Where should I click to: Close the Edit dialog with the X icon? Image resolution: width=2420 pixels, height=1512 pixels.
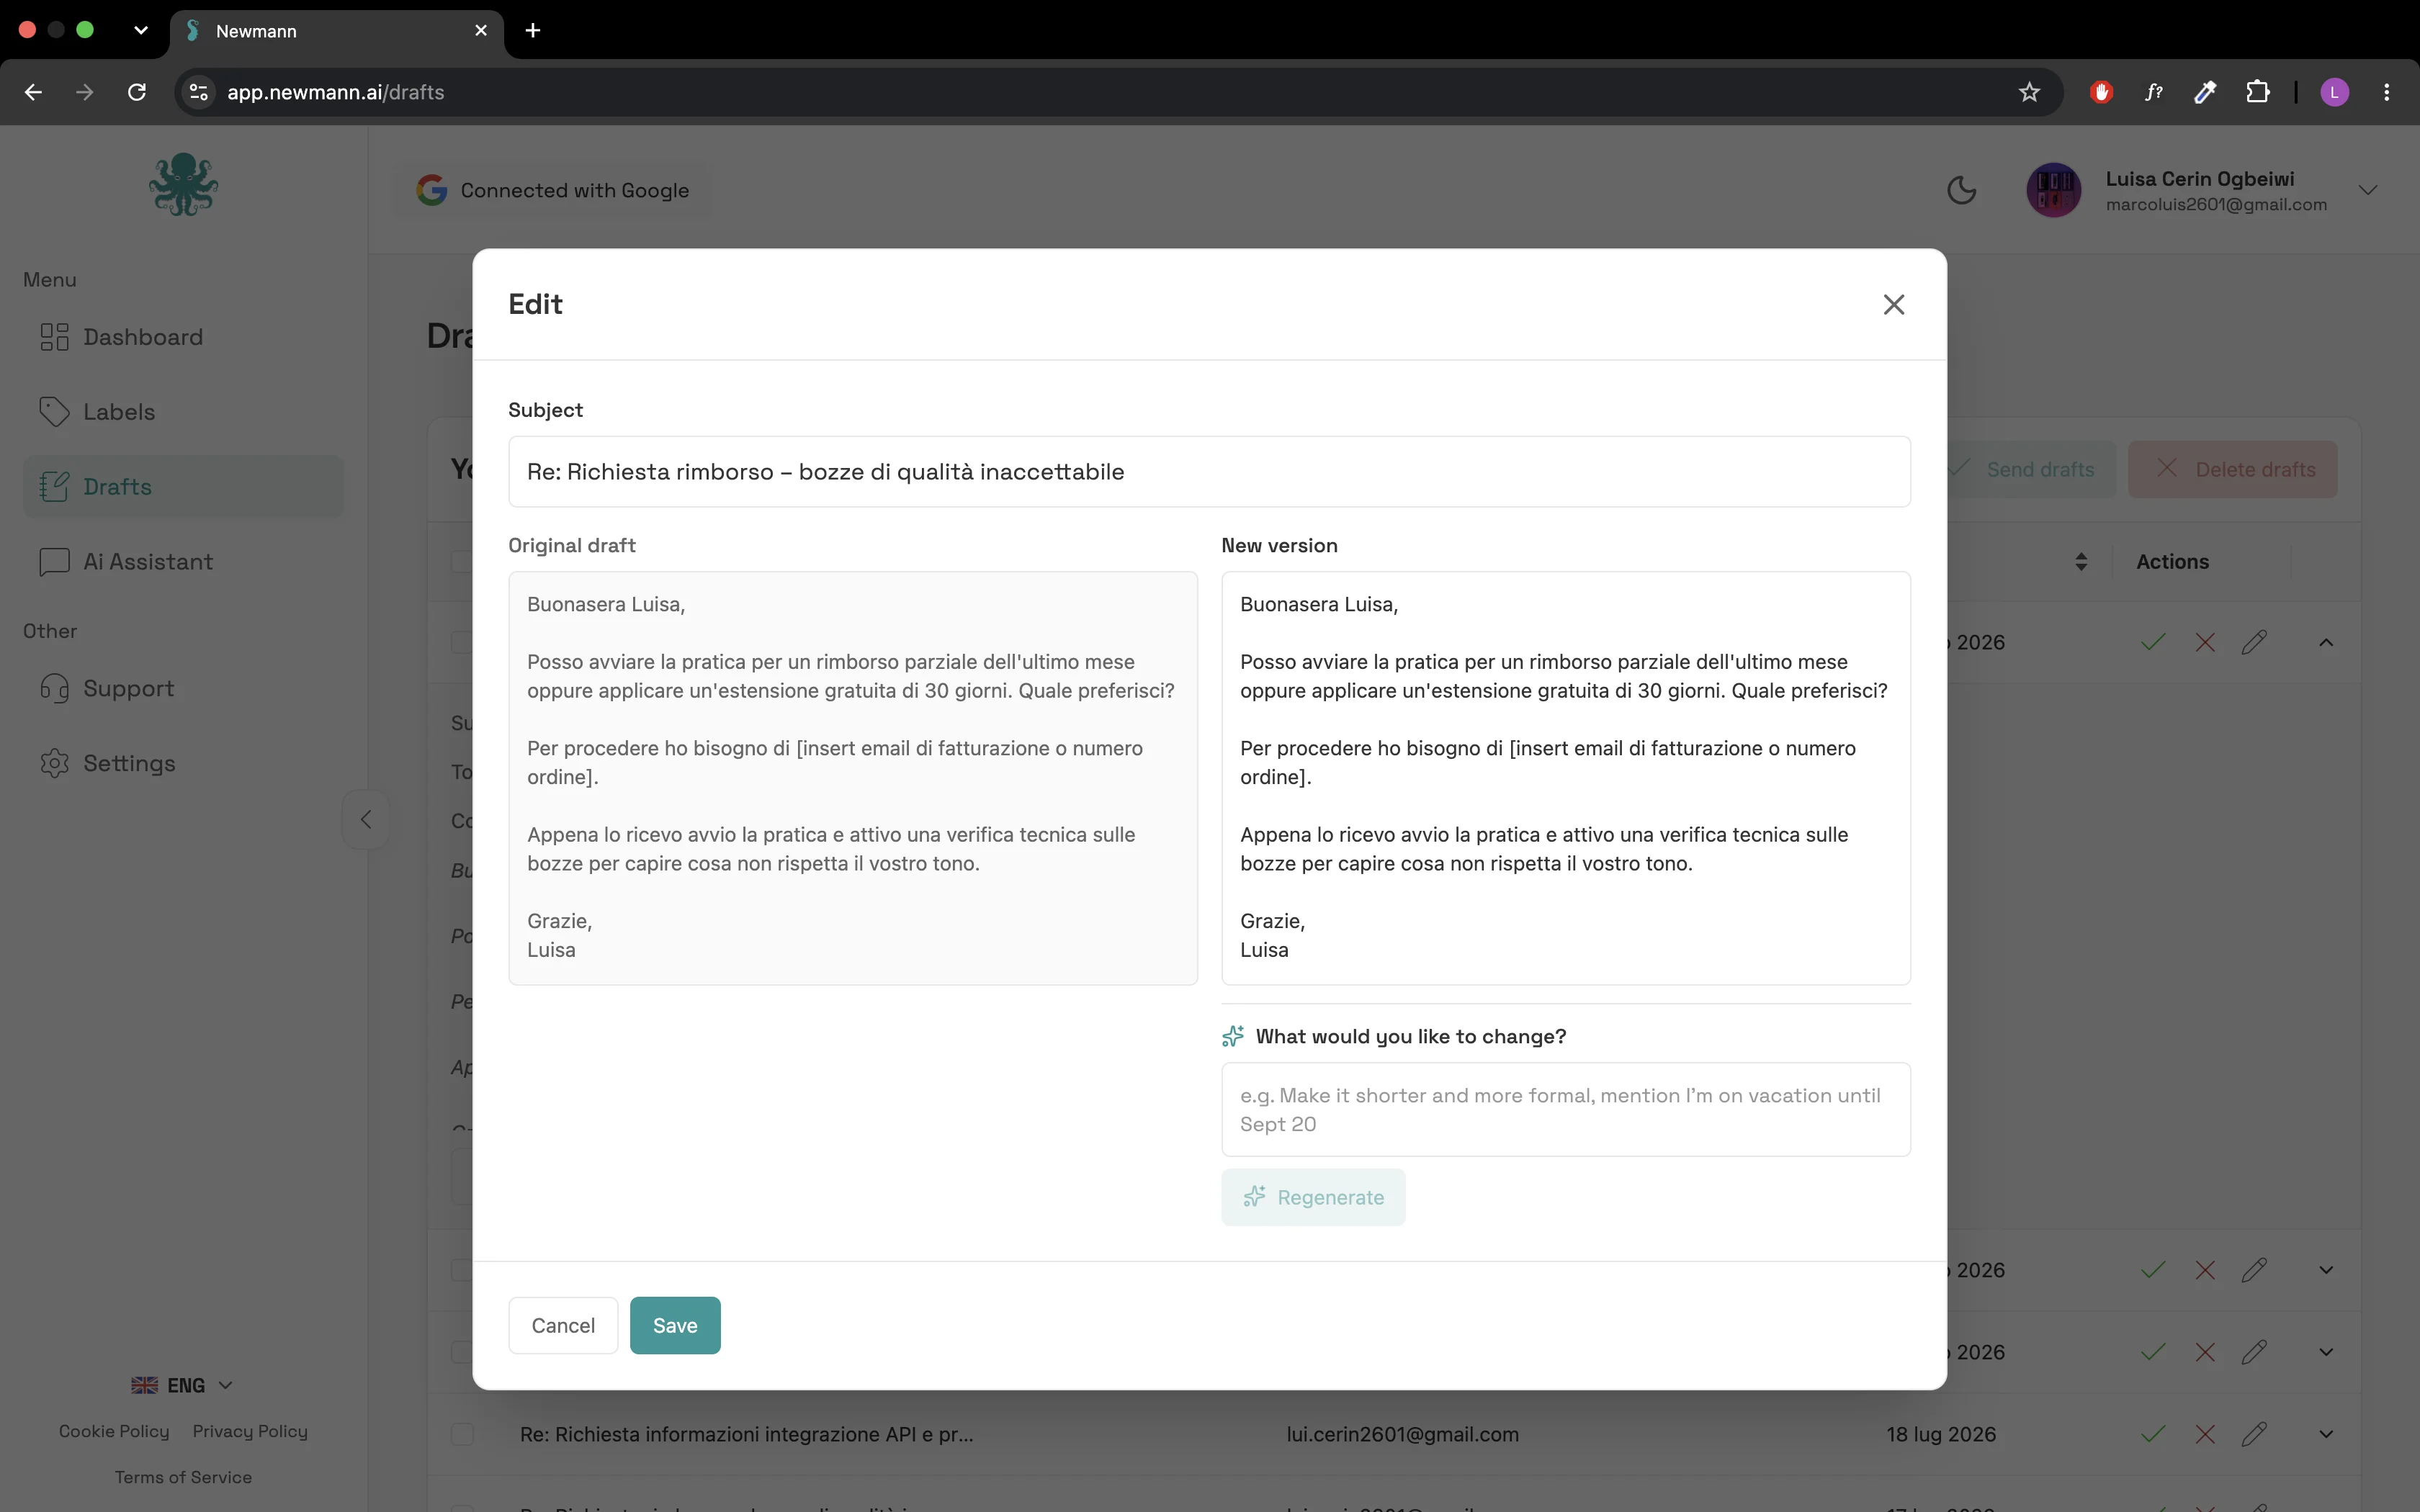click(1893, 304)
